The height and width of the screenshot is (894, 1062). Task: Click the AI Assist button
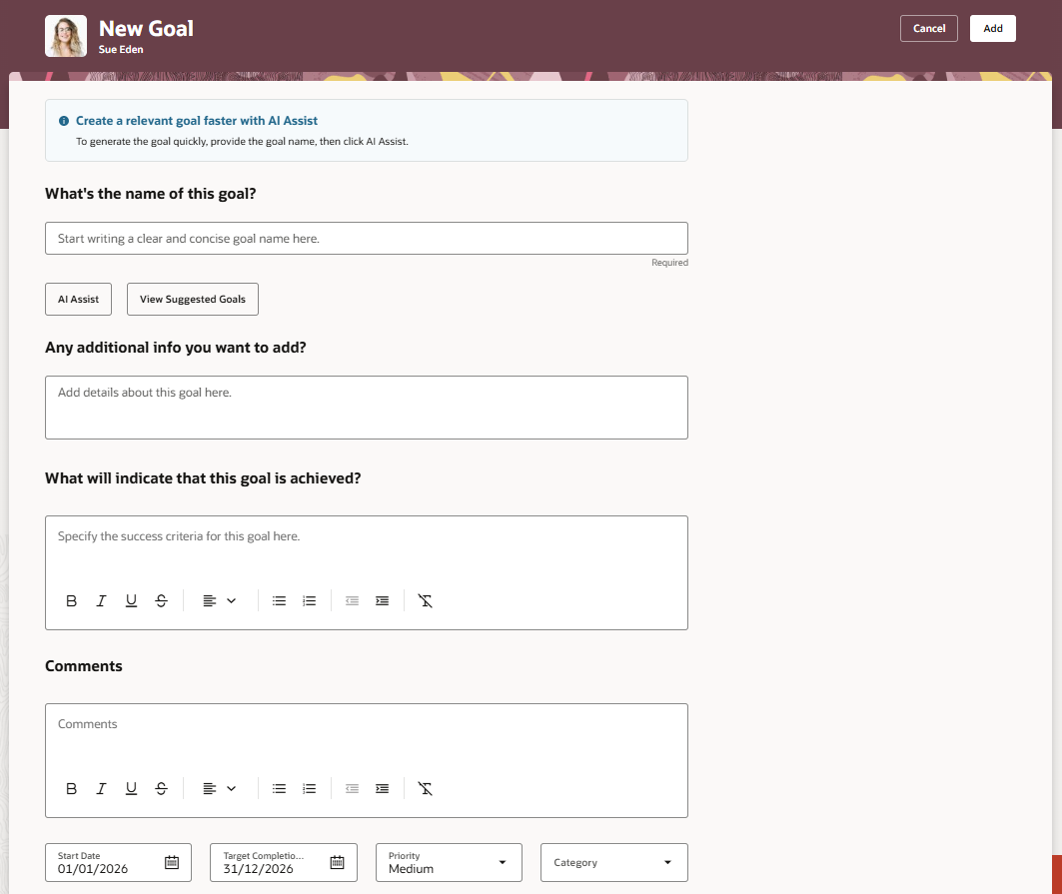(x=79, y=299)
